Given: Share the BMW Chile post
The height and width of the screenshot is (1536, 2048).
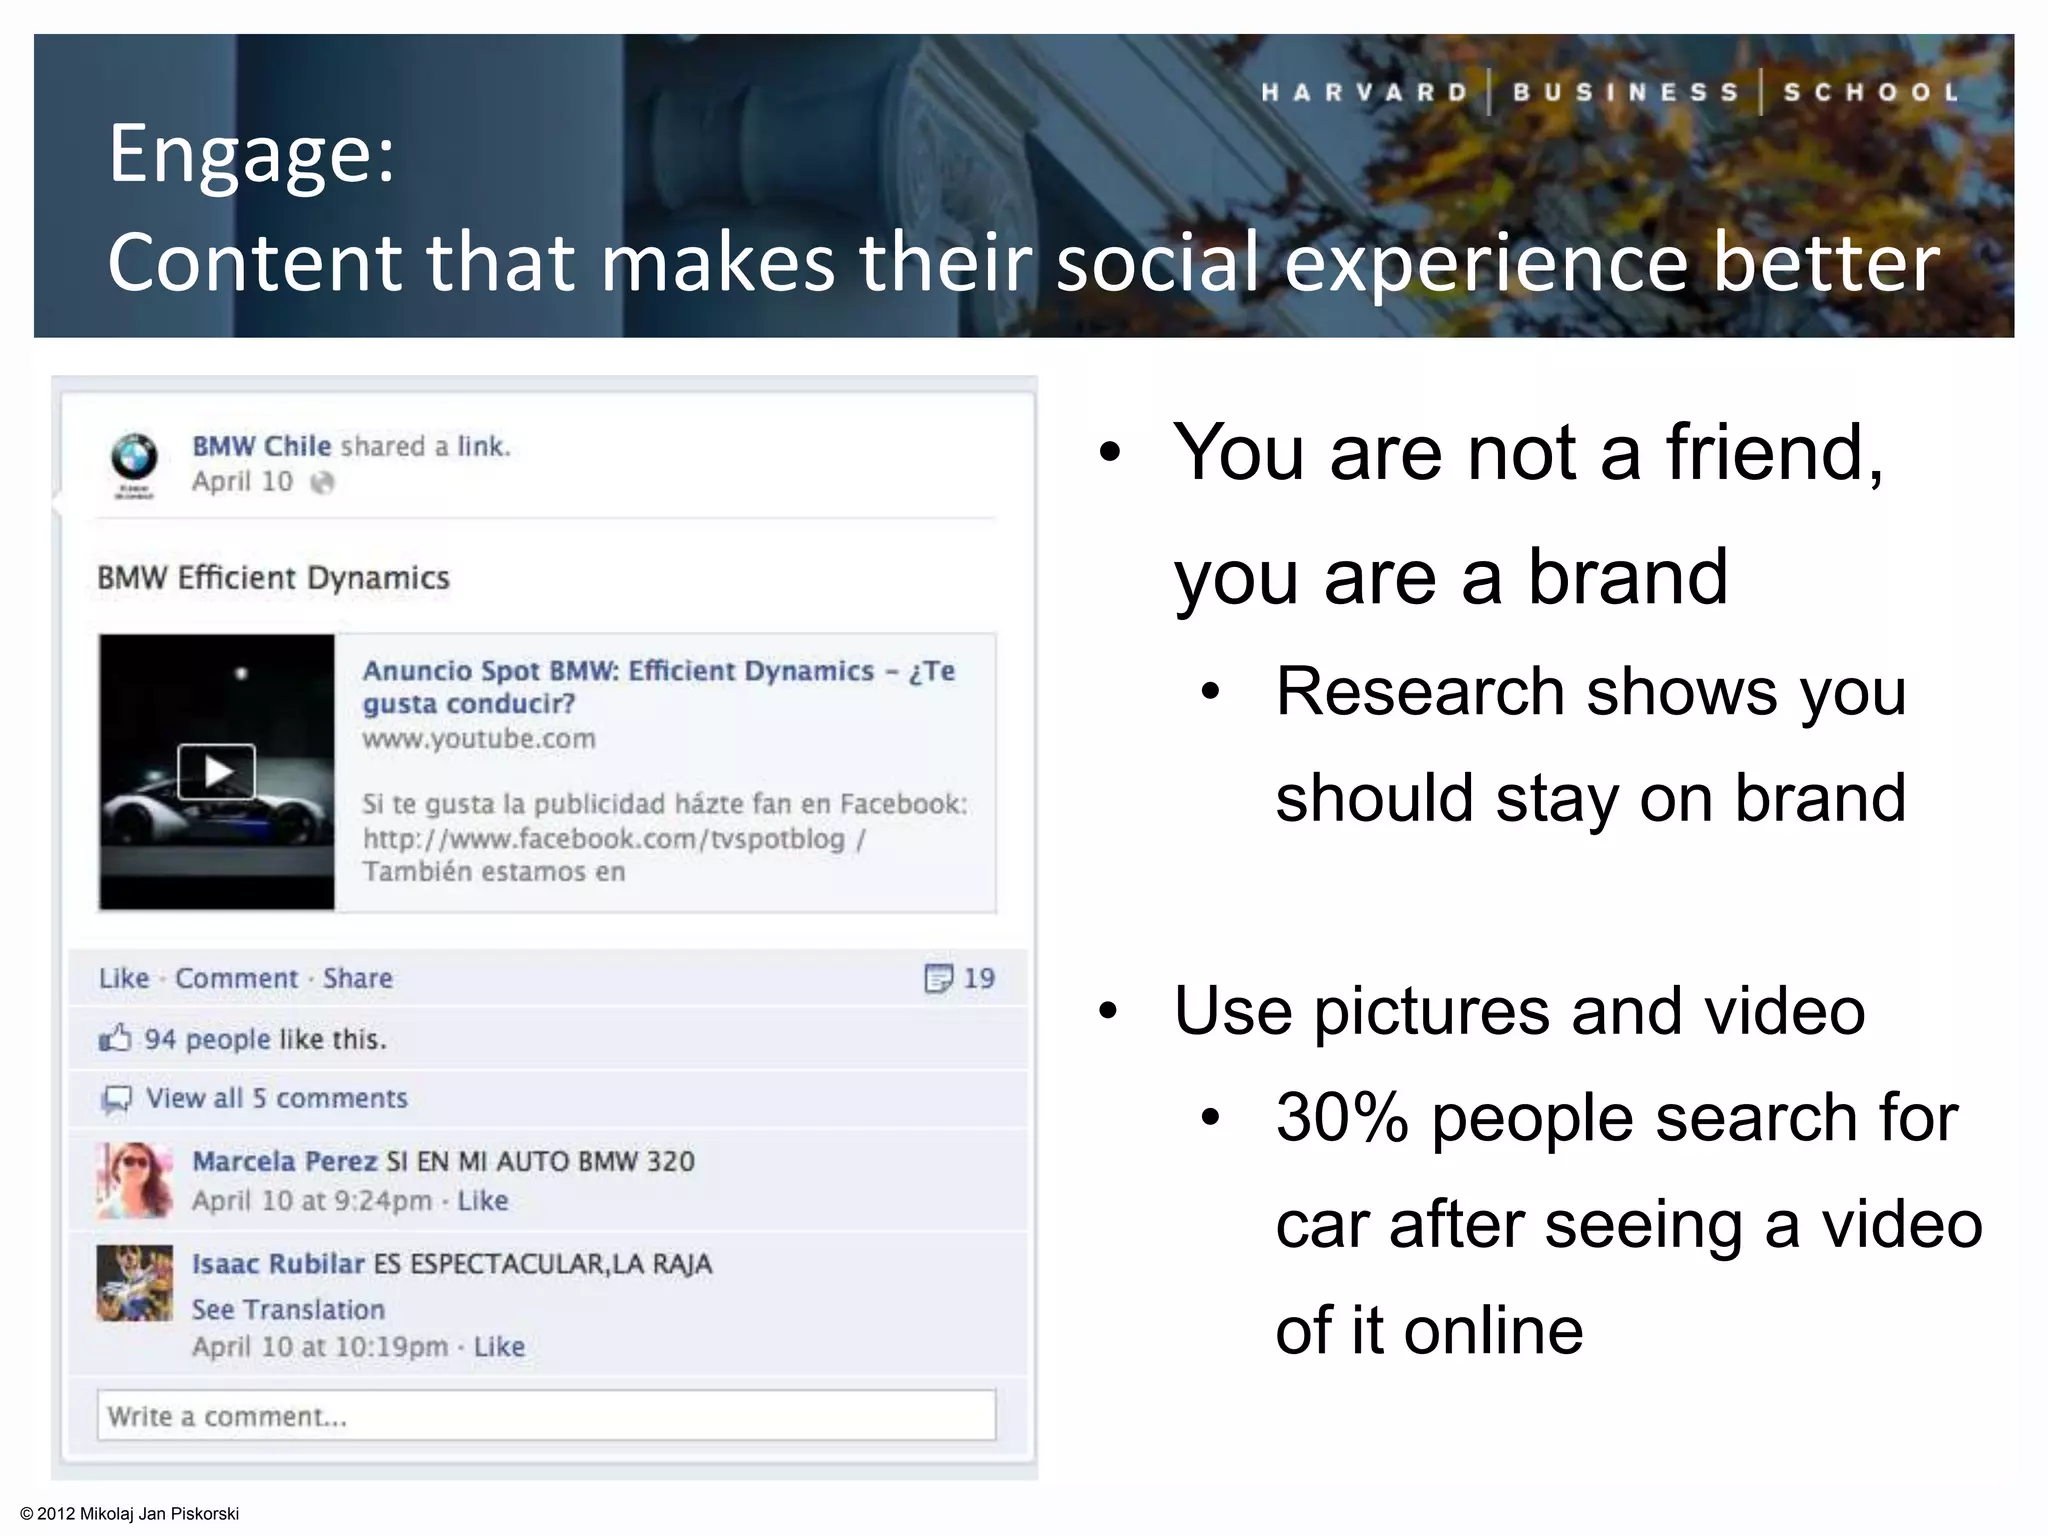Looking at the screenshot, I should point(357,978).
